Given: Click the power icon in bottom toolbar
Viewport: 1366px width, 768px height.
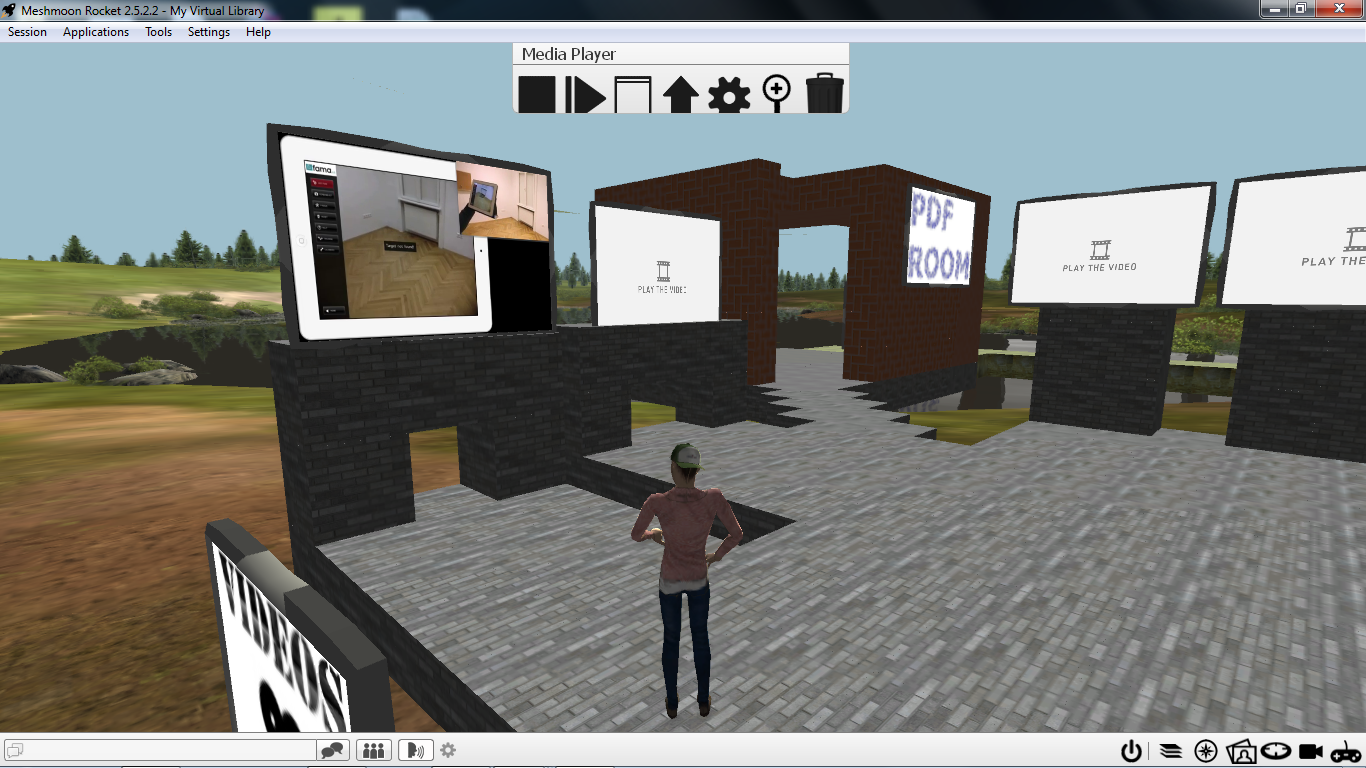Looking at the screenshot, I should click(1131, 751).
